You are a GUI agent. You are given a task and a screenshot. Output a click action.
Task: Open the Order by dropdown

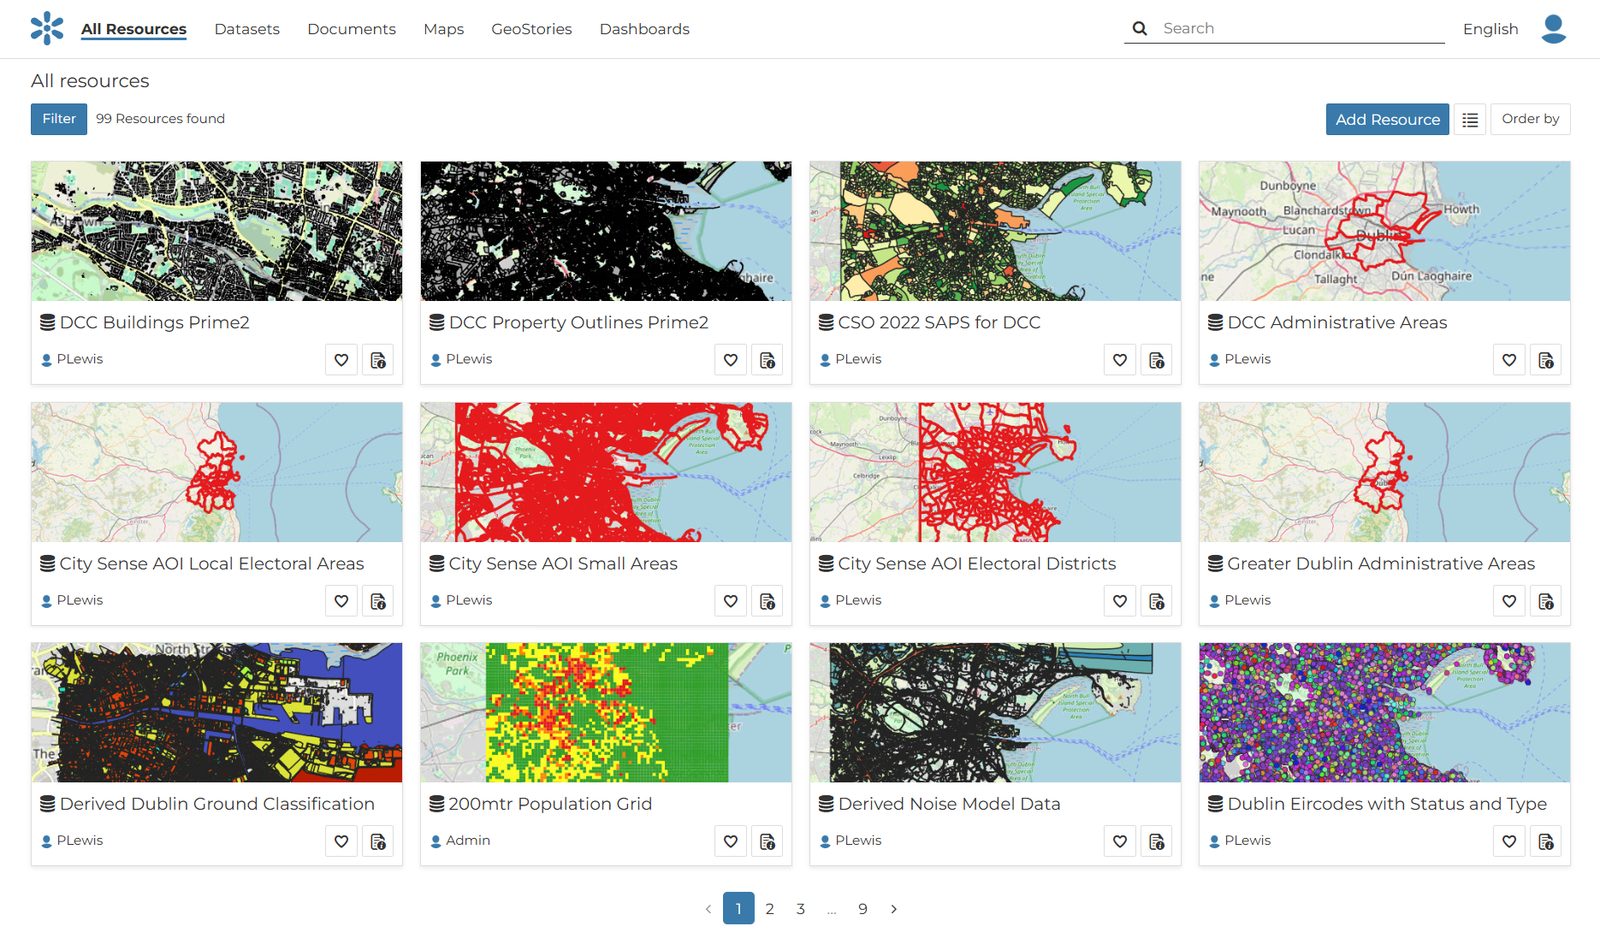coord(1530,119)
